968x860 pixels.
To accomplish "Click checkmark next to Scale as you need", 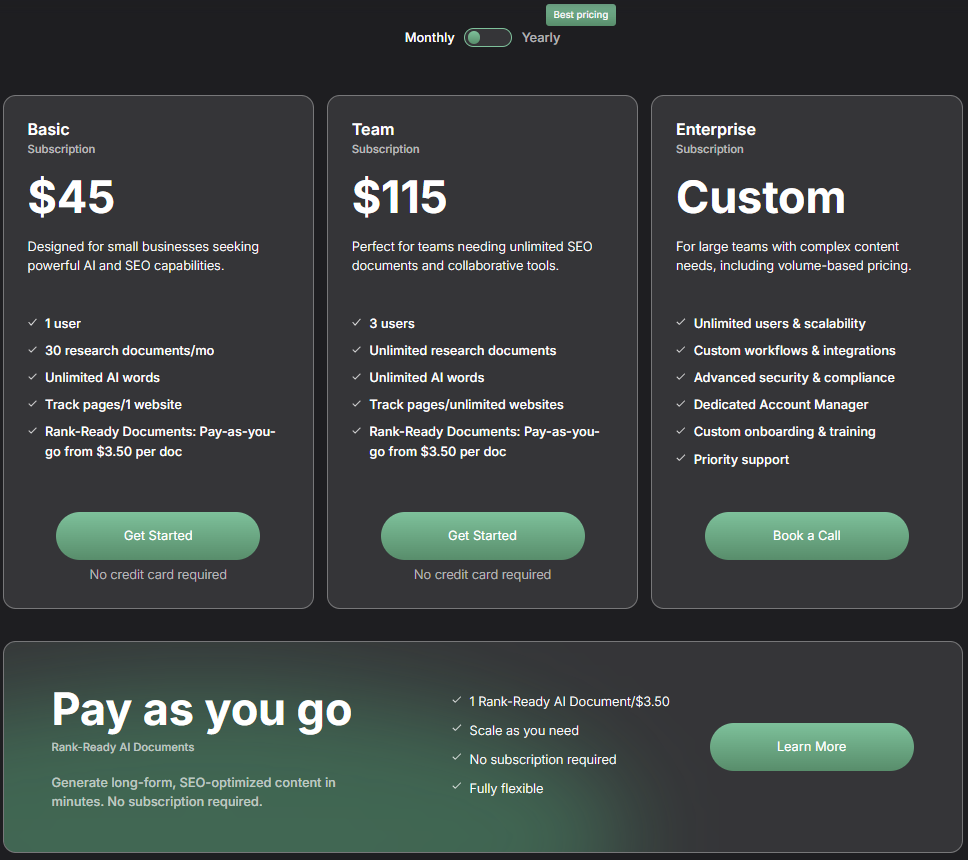I will (457, 728).
